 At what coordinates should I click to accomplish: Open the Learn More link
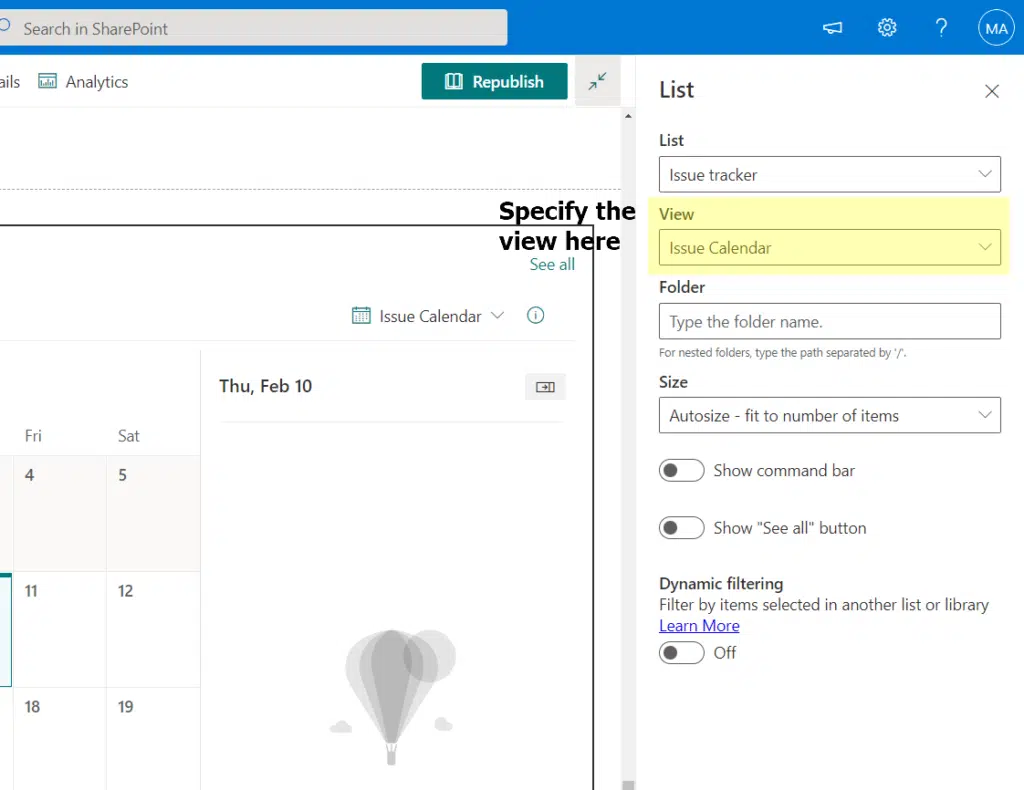(x=699, y=625)
